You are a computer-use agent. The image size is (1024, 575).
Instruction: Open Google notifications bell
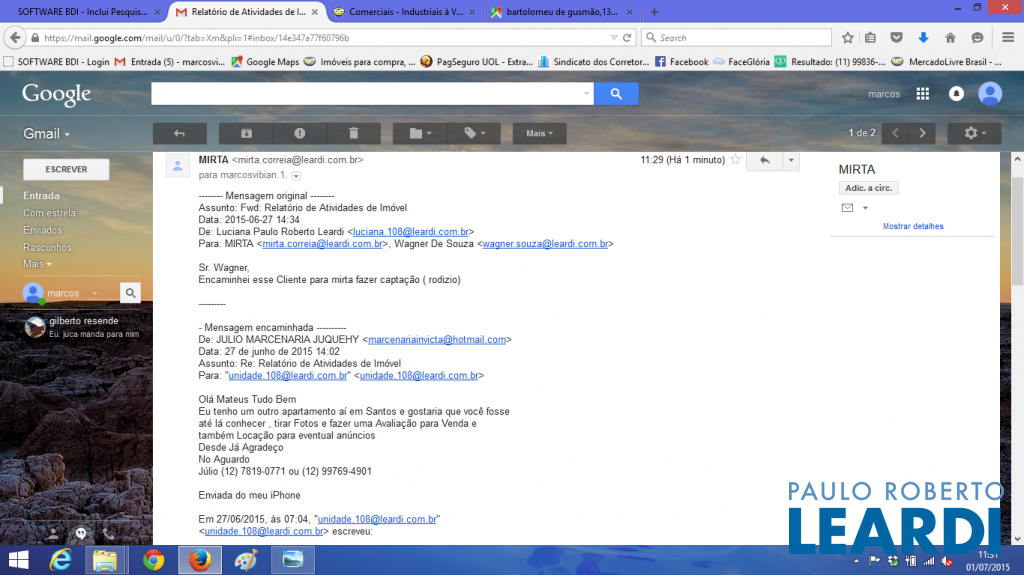pyautogui.click(x=956, y=94)
